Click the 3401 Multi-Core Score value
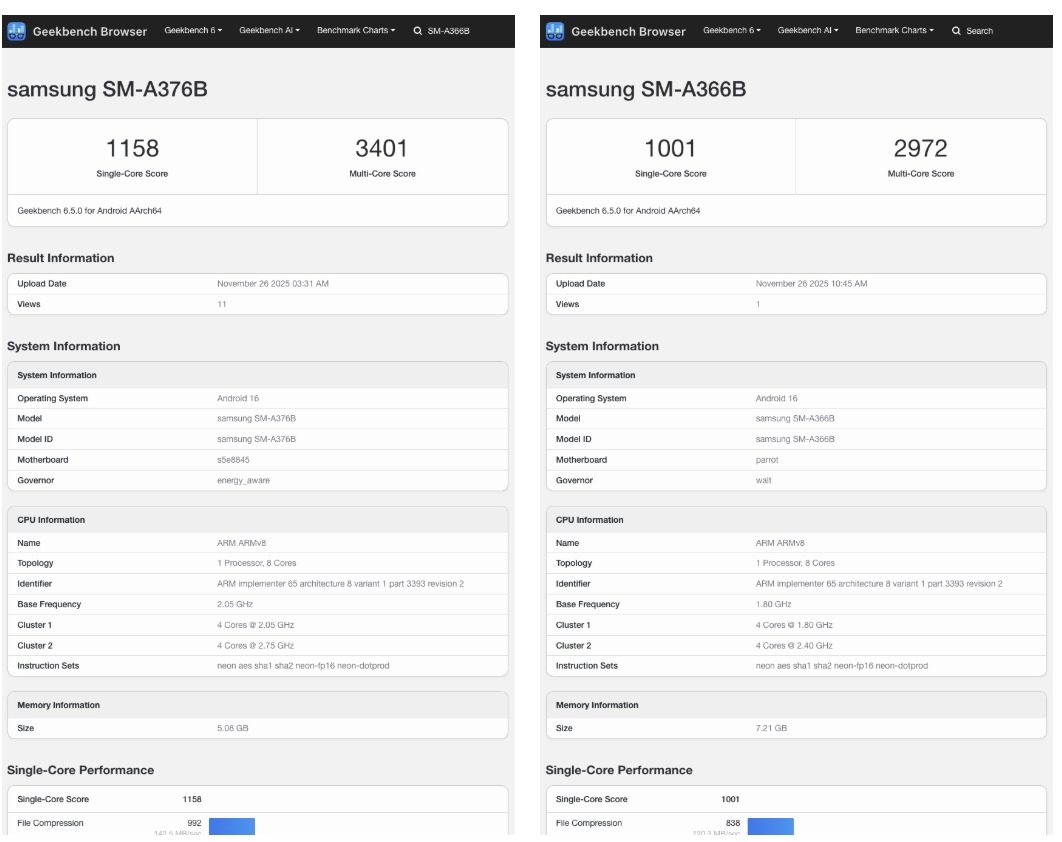The width and height of the screenshot is (1062, 842). 382,149
